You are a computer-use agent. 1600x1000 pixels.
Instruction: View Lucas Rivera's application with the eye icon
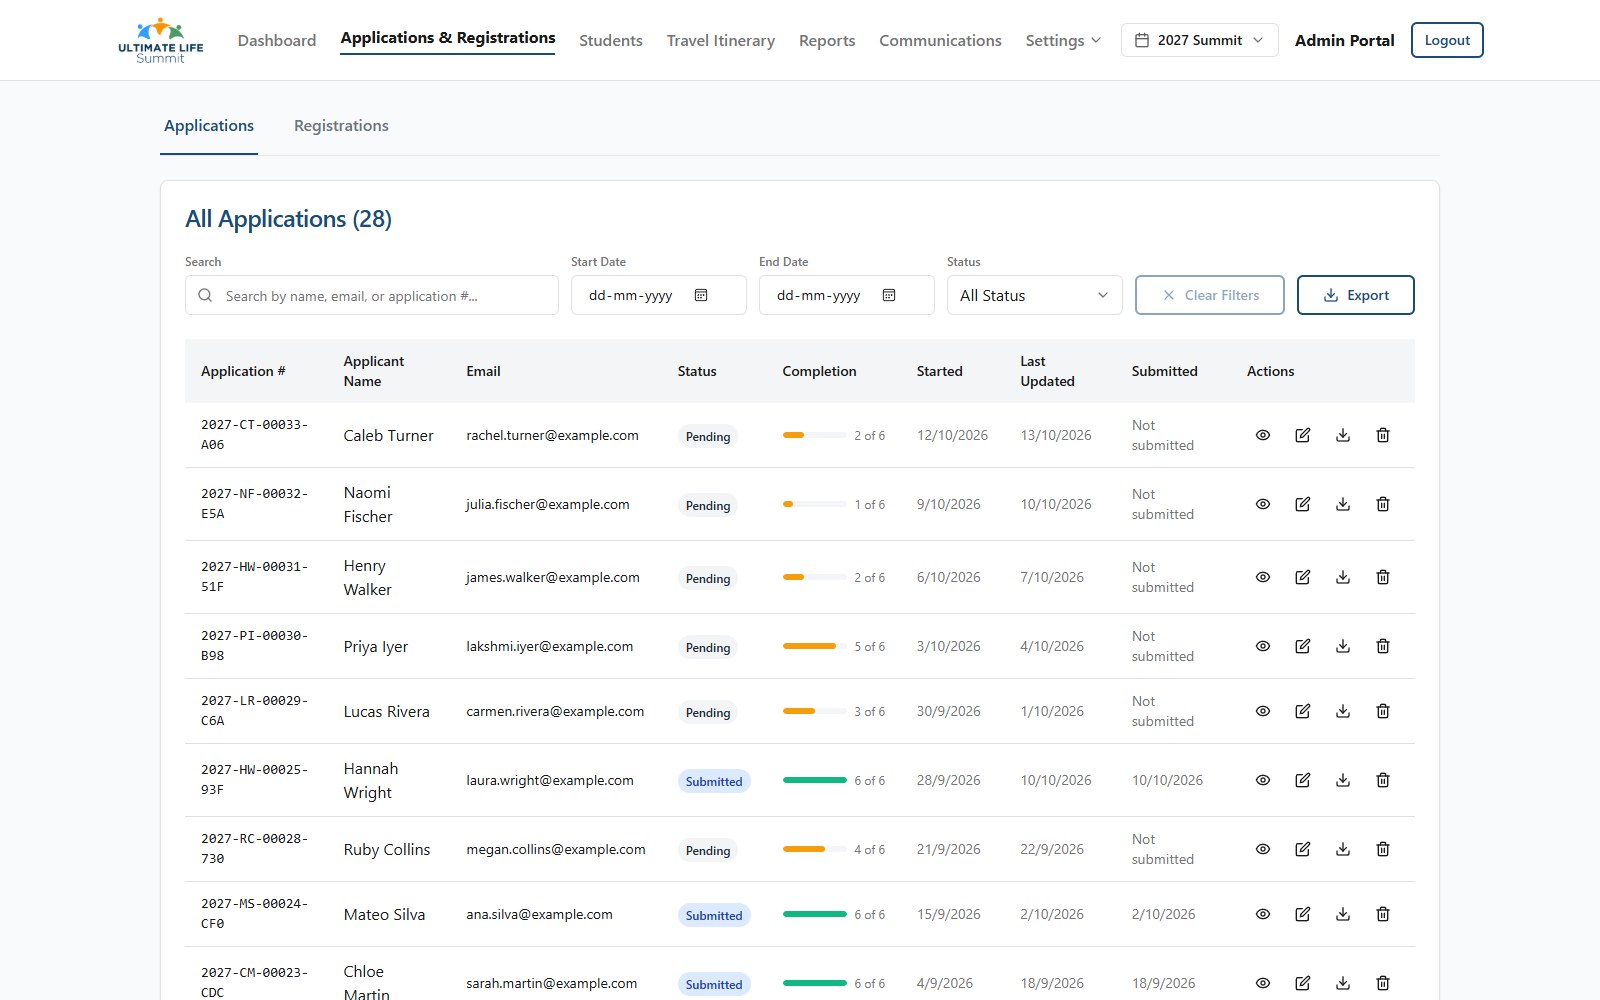(1263, 711)
